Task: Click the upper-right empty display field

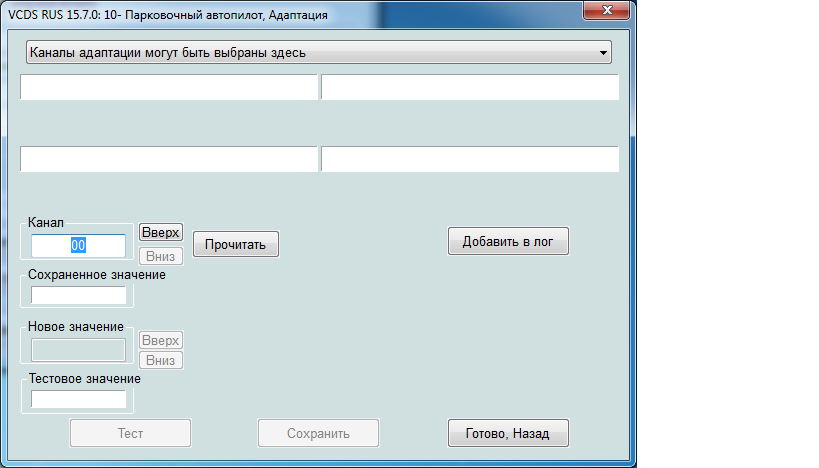Action: pos(469,88)
